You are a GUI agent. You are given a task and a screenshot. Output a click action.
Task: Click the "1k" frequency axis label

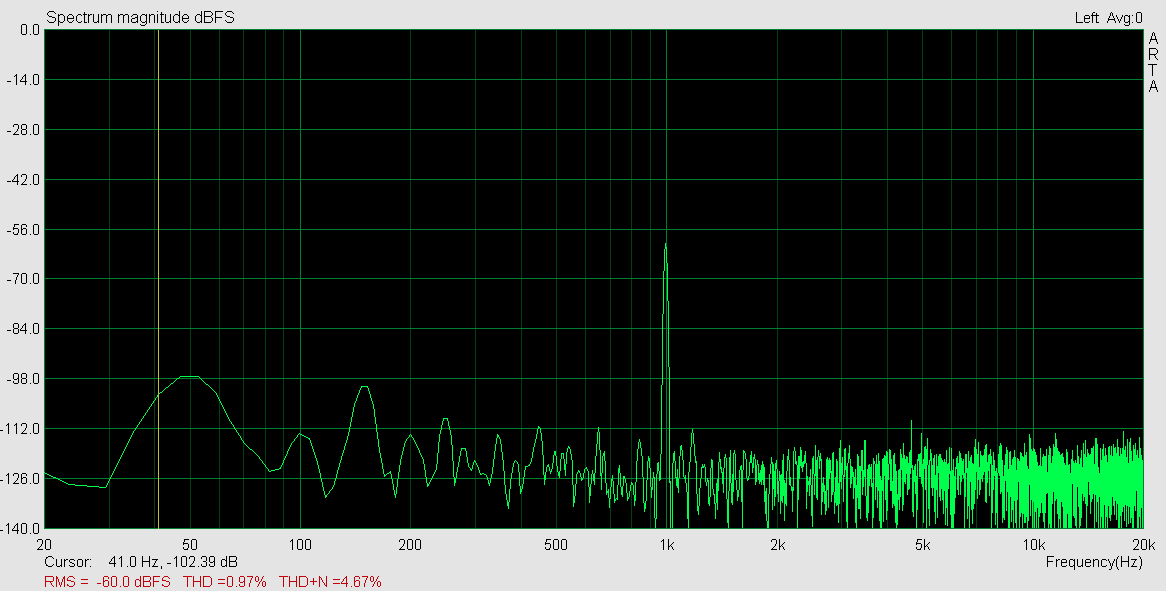[x=666, y=544]
